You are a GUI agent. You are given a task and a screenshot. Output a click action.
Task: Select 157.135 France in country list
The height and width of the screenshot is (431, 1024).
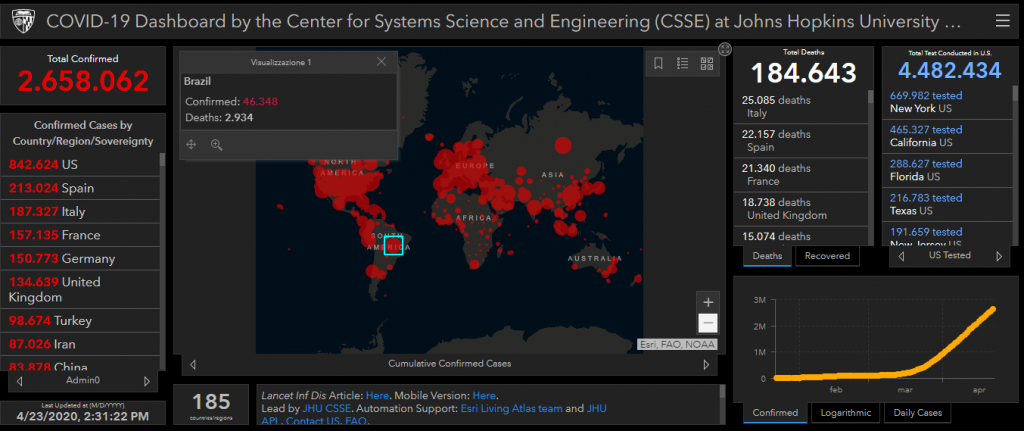pyautogui.click(x=80, y=235)
